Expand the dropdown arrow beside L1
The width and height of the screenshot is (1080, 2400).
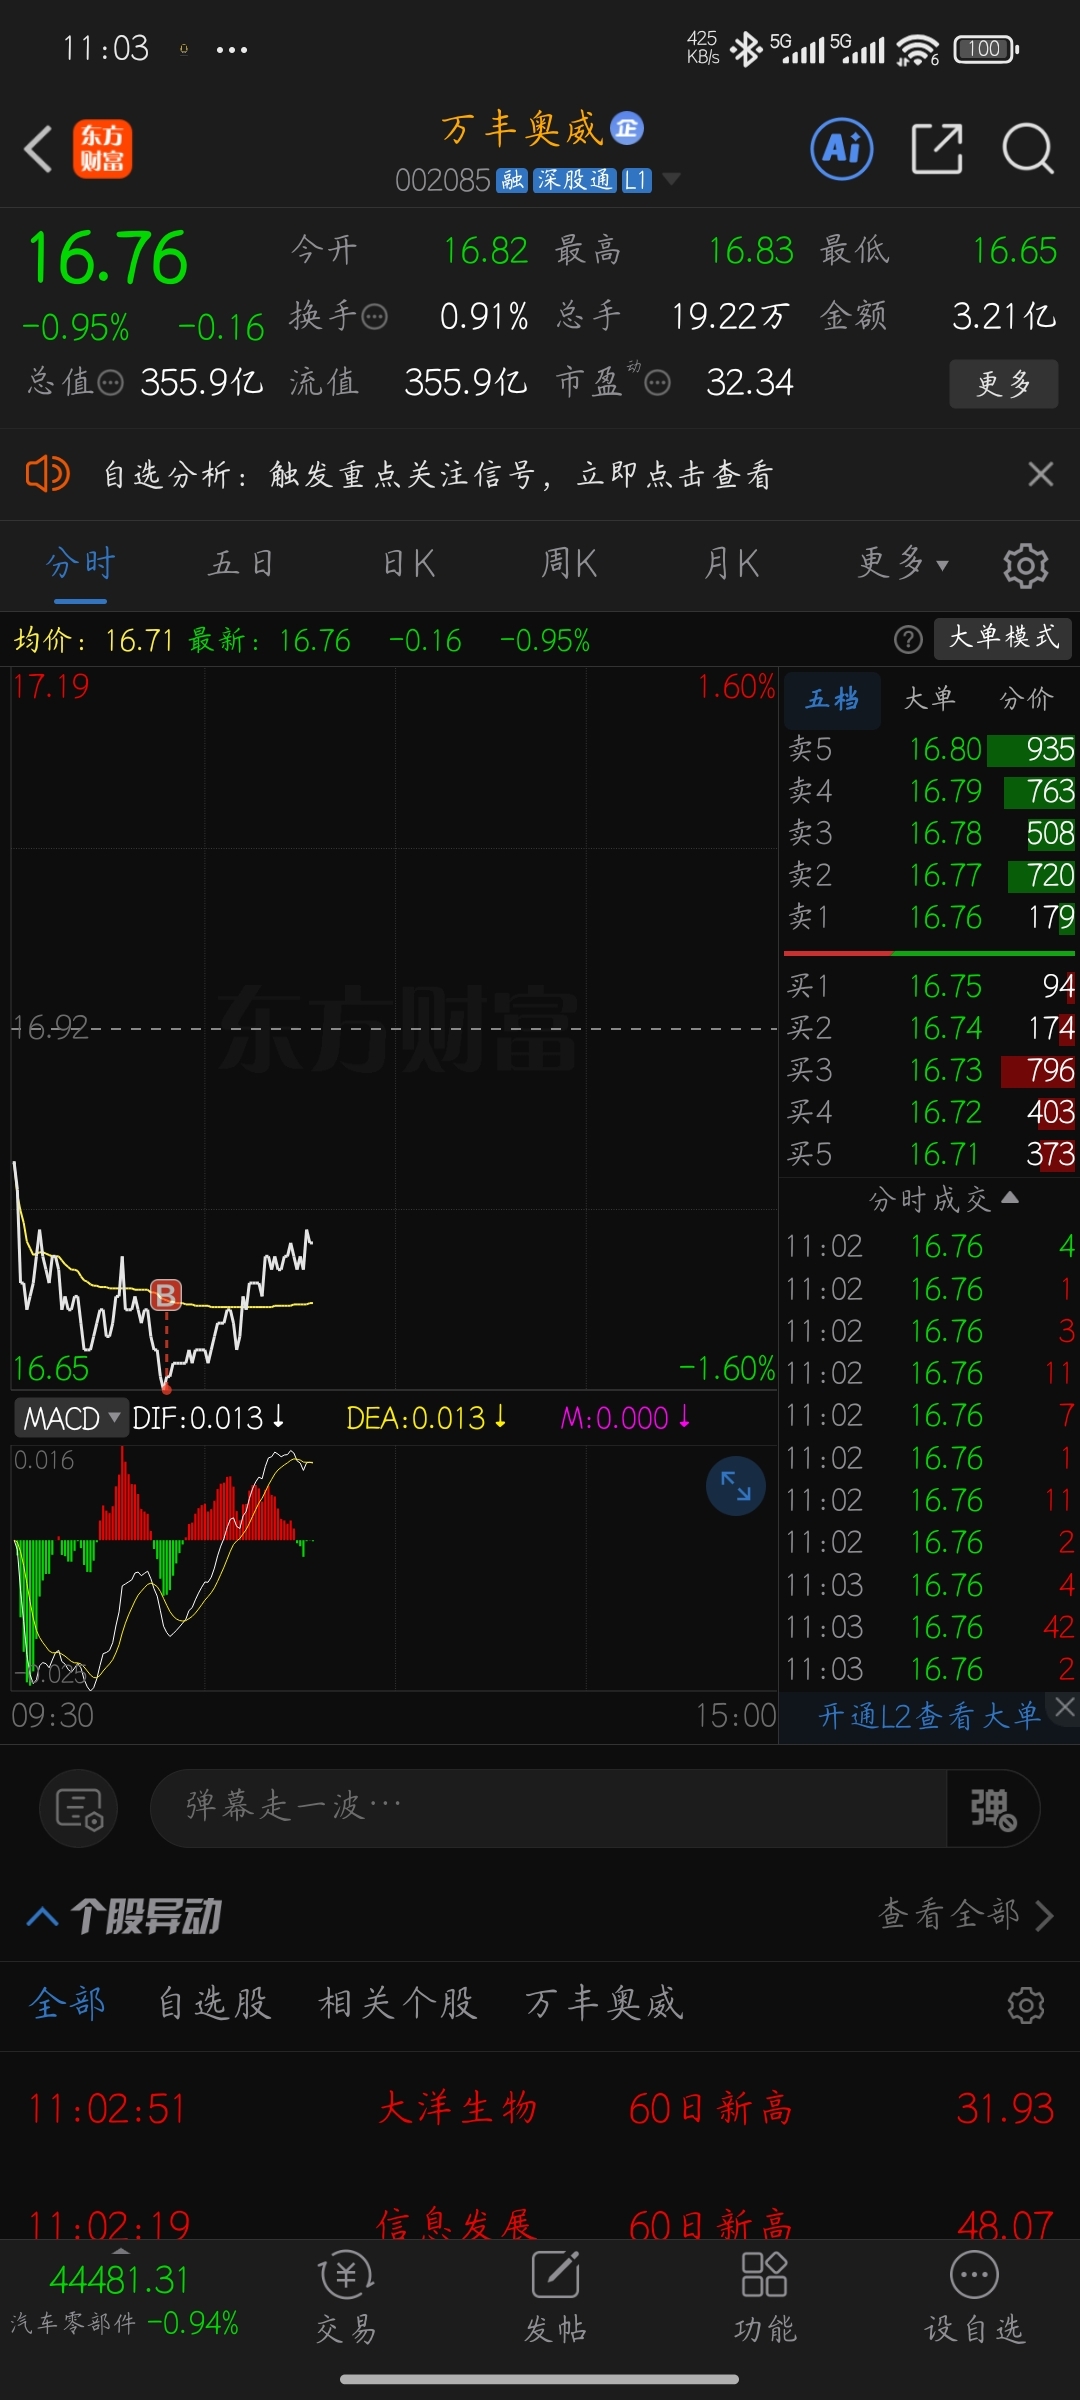pyautogui.click(x=672, y=179)
